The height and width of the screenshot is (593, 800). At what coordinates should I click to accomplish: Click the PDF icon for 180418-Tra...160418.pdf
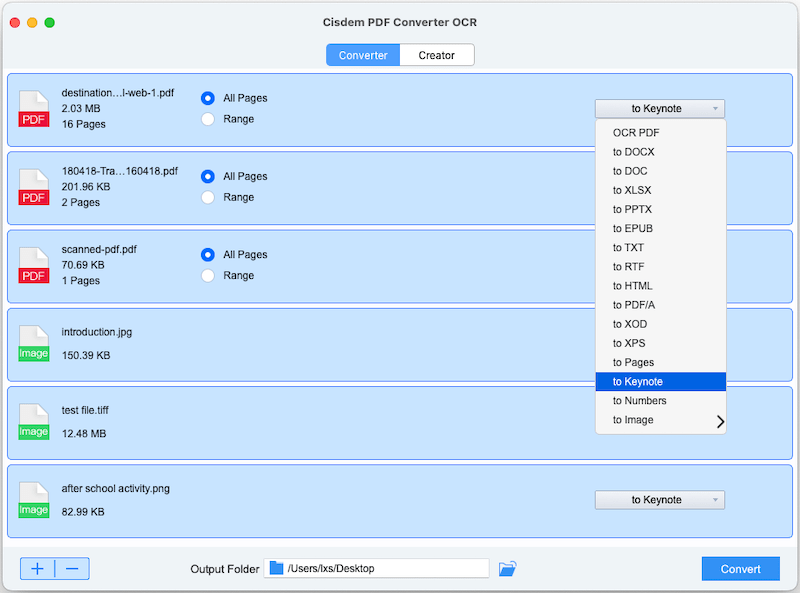tap(33, 187)
